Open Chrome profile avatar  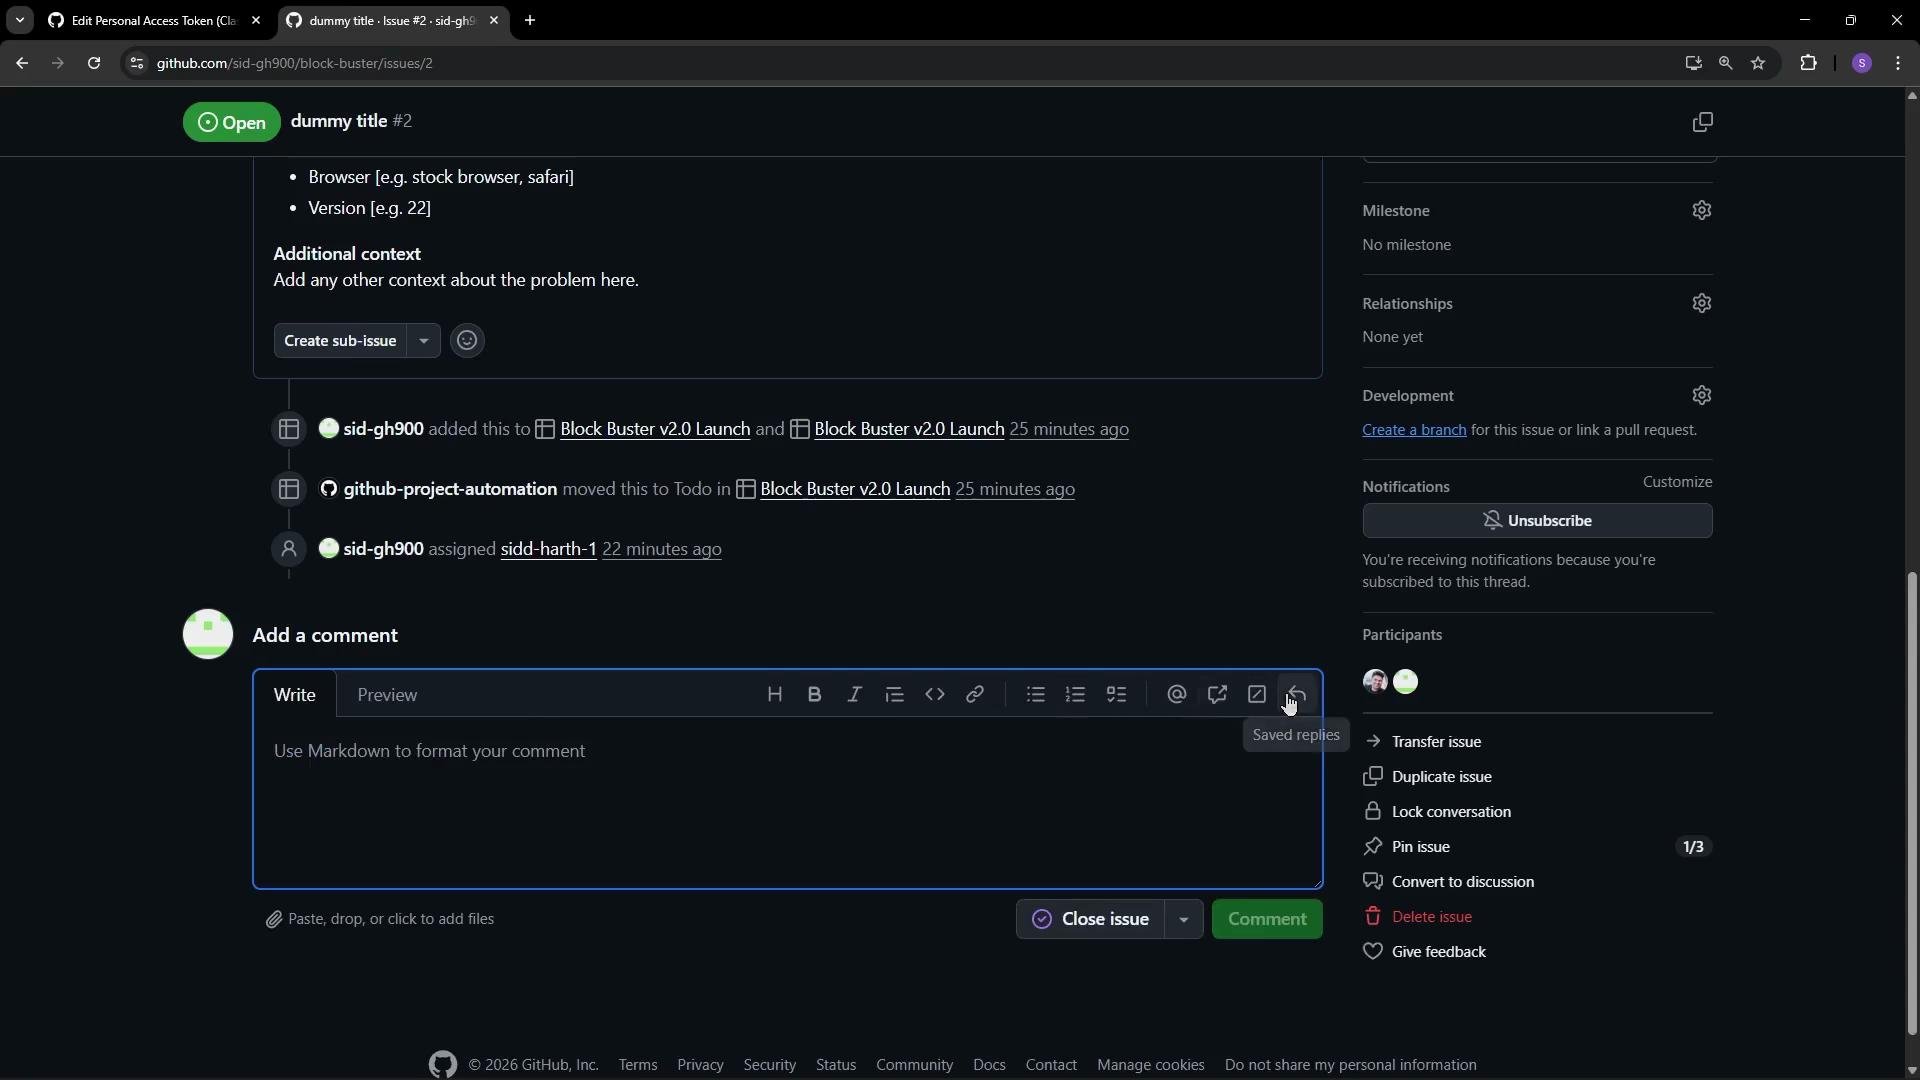1861,63
